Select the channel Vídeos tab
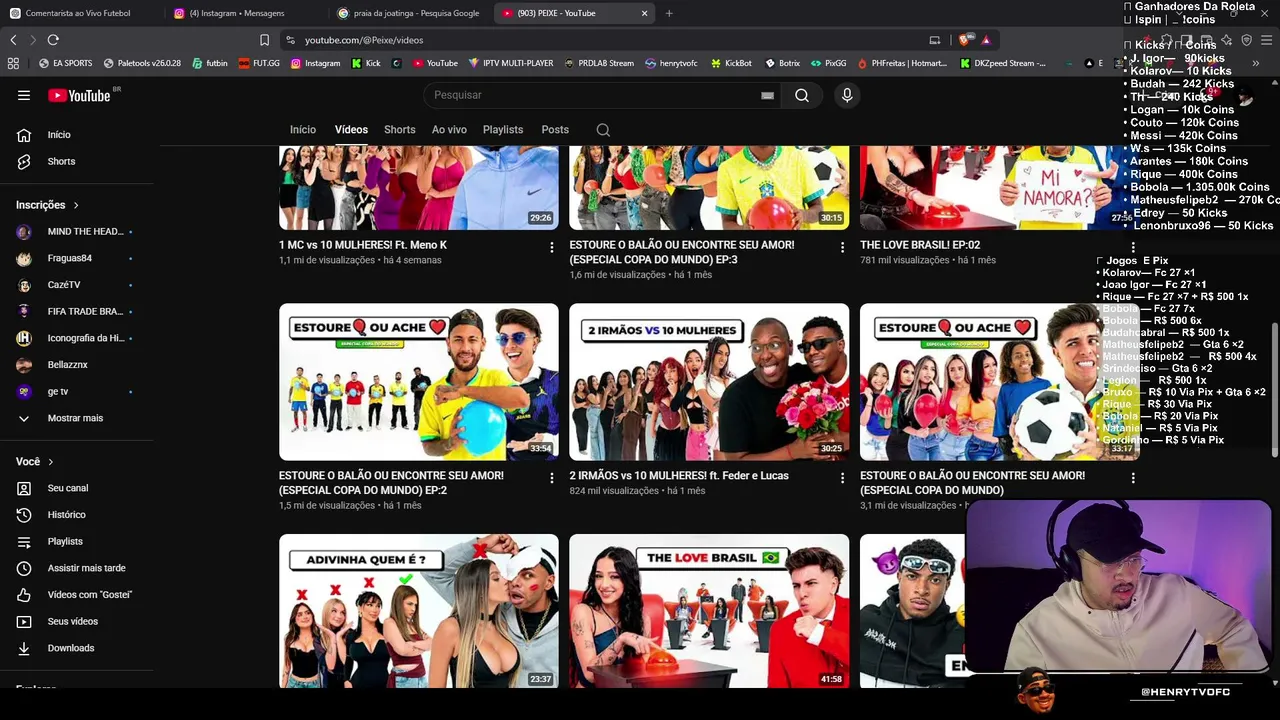The image size is (1280, 720). pyautogui.click(x=351, y=130)
